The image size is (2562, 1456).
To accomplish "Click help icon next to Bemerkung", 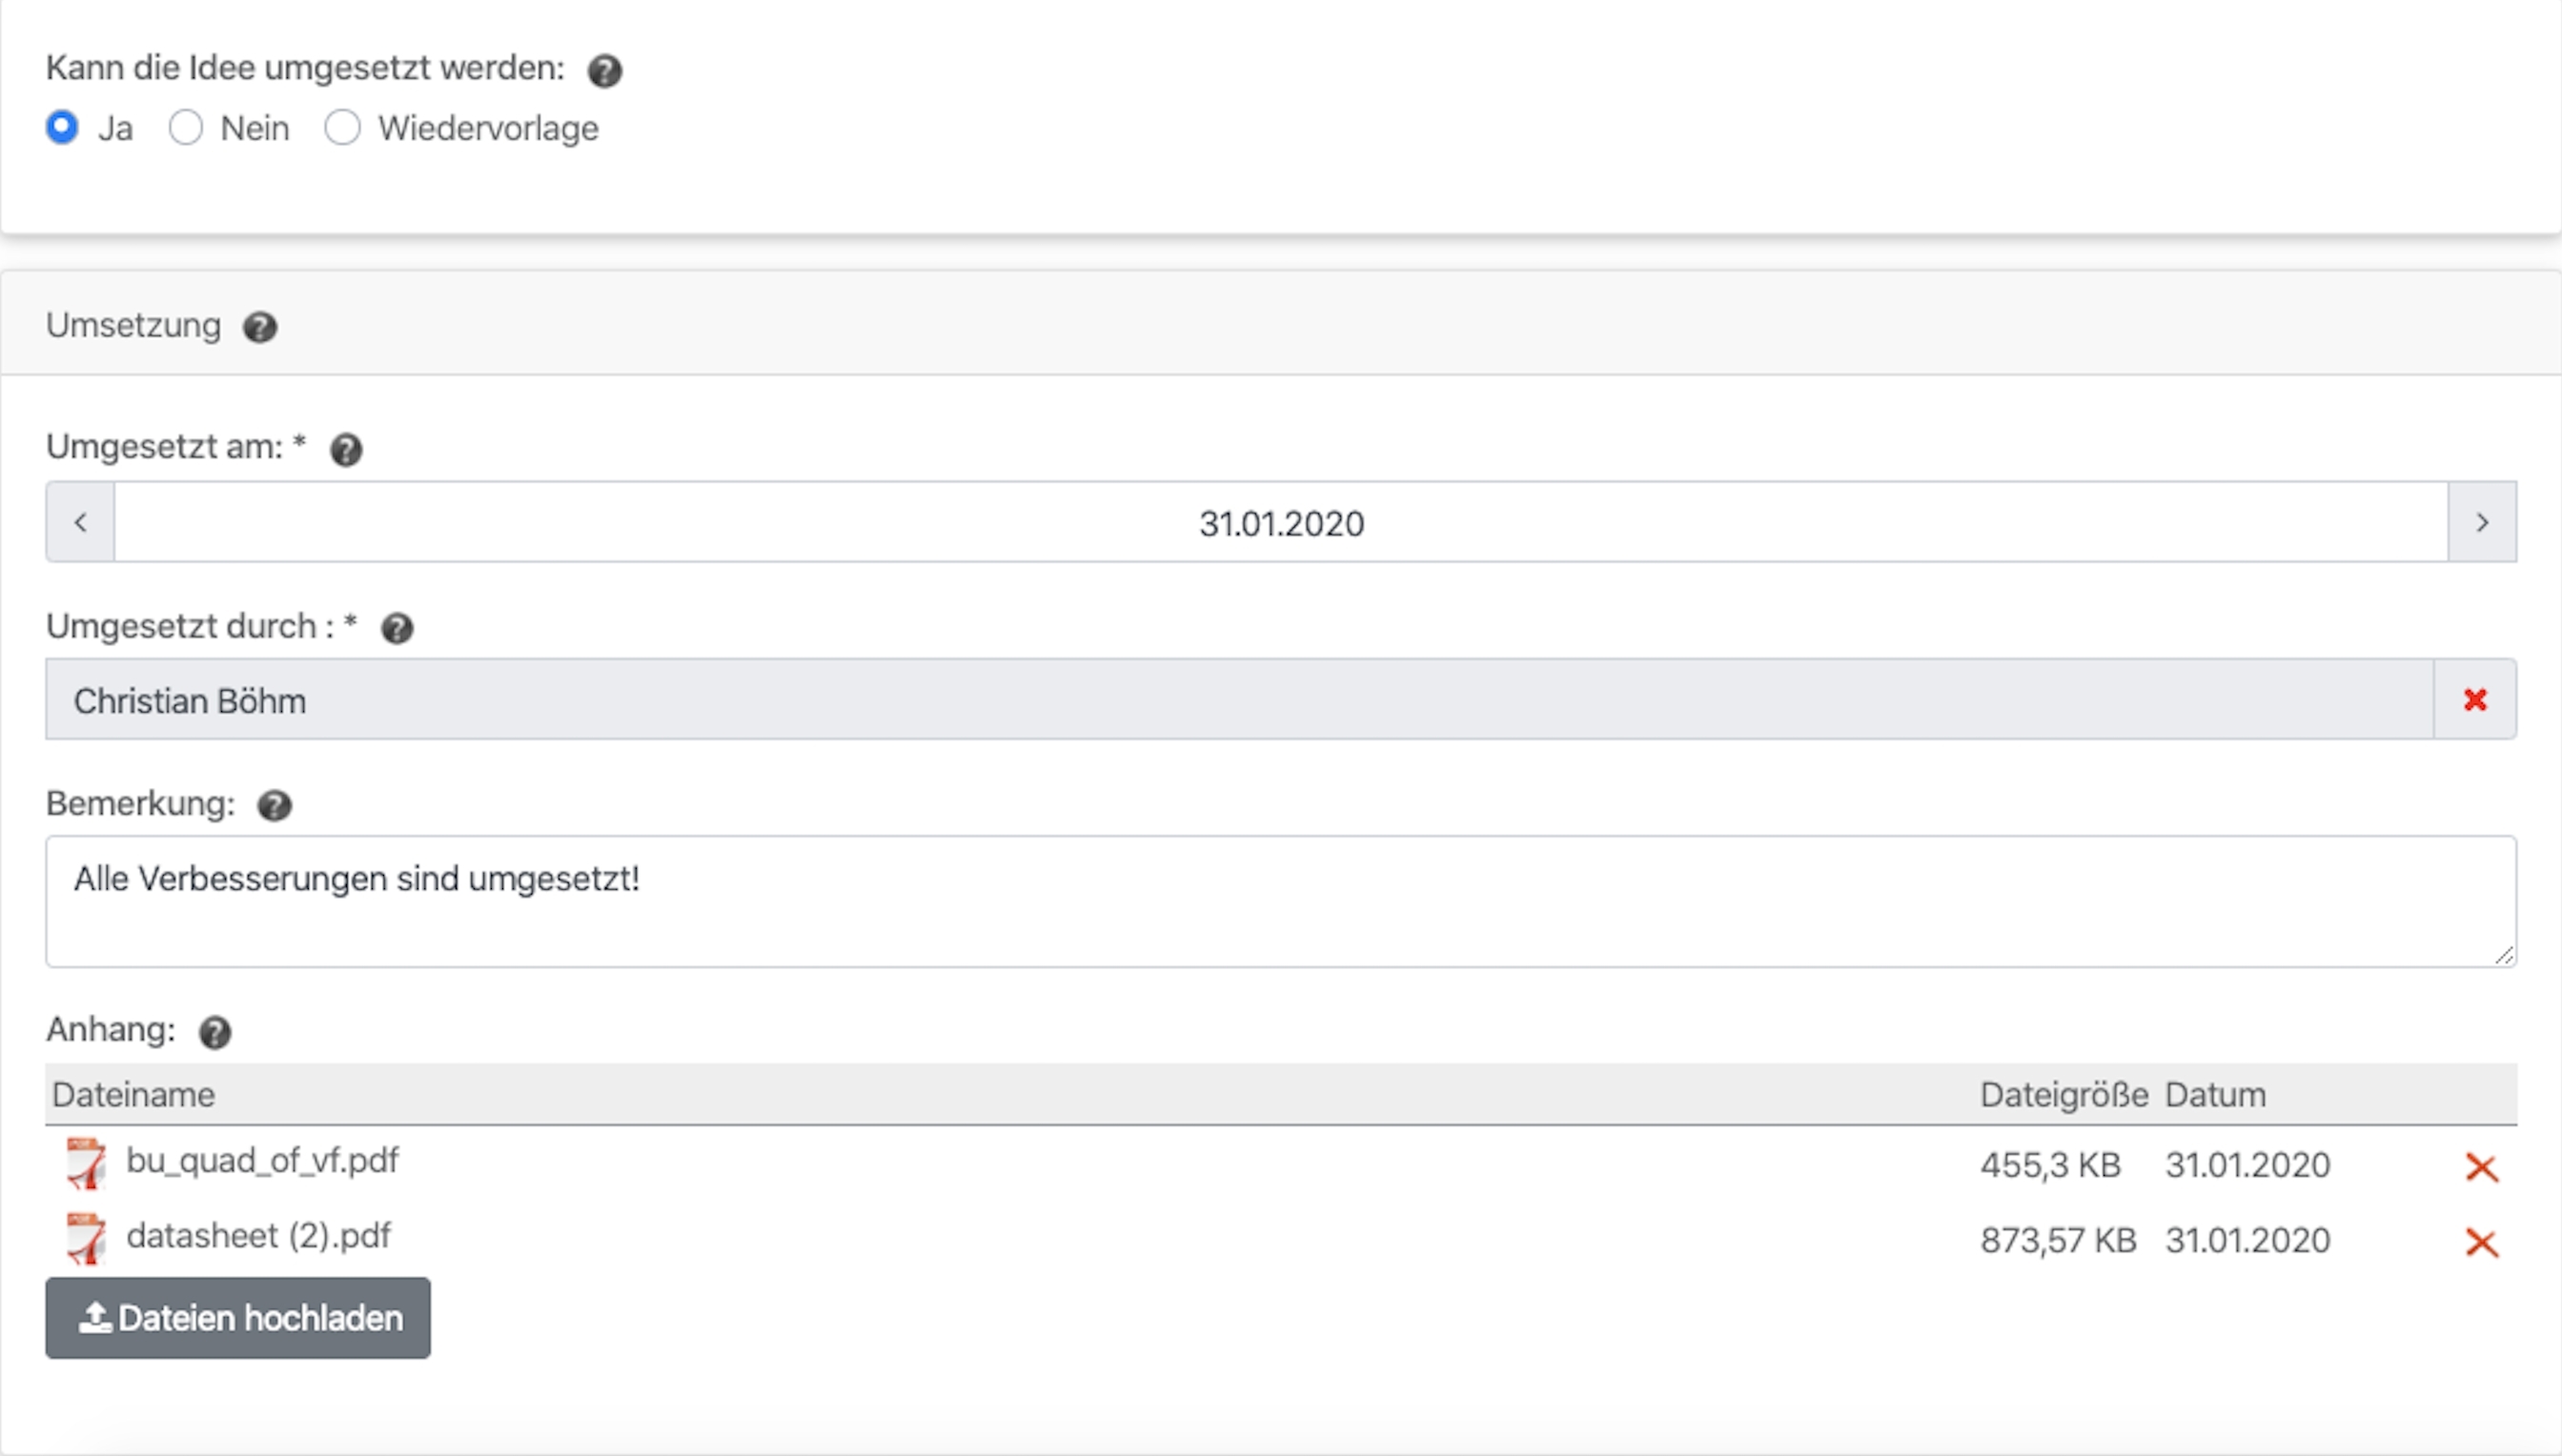I will coord(274,805).
